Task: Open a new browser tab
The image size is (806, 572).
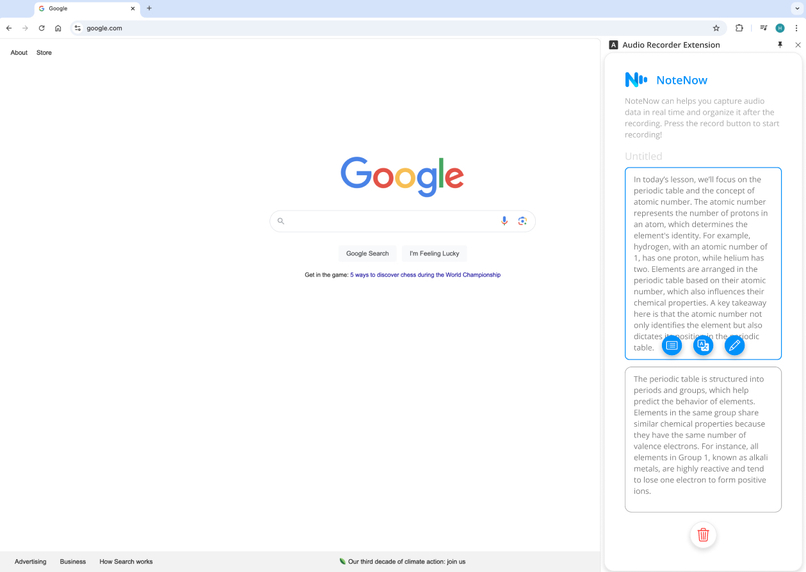Action: point(149,8)
